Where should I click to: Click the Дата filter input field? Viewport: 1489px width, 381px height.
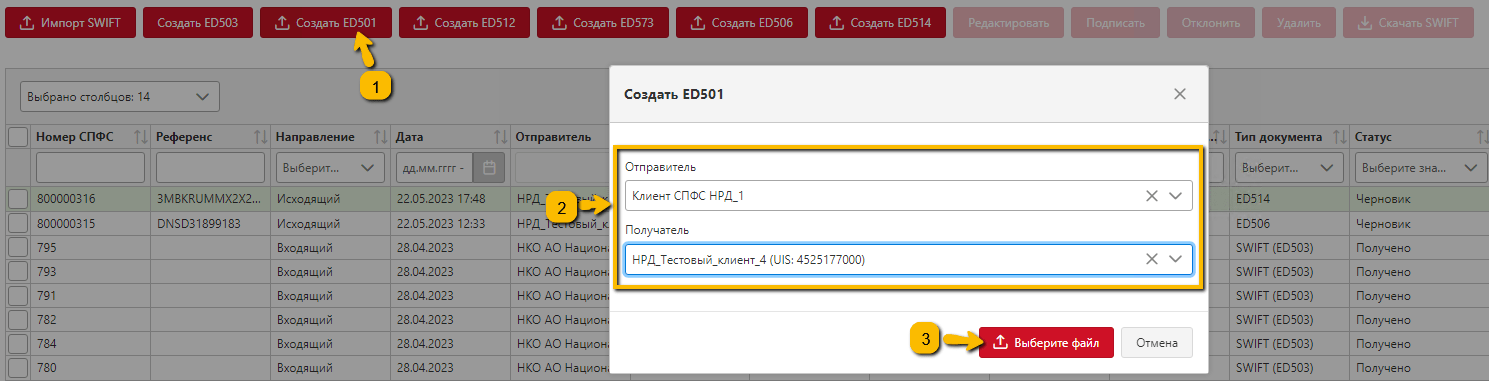434,167
